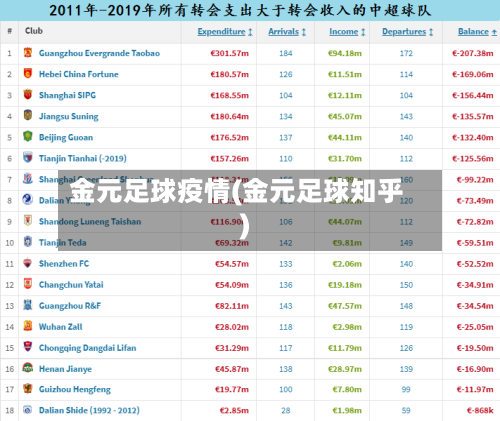Click the row 8 Dalian club crest
The width and height of the screenshot is (500, 421).
click(x=28, y=200)
